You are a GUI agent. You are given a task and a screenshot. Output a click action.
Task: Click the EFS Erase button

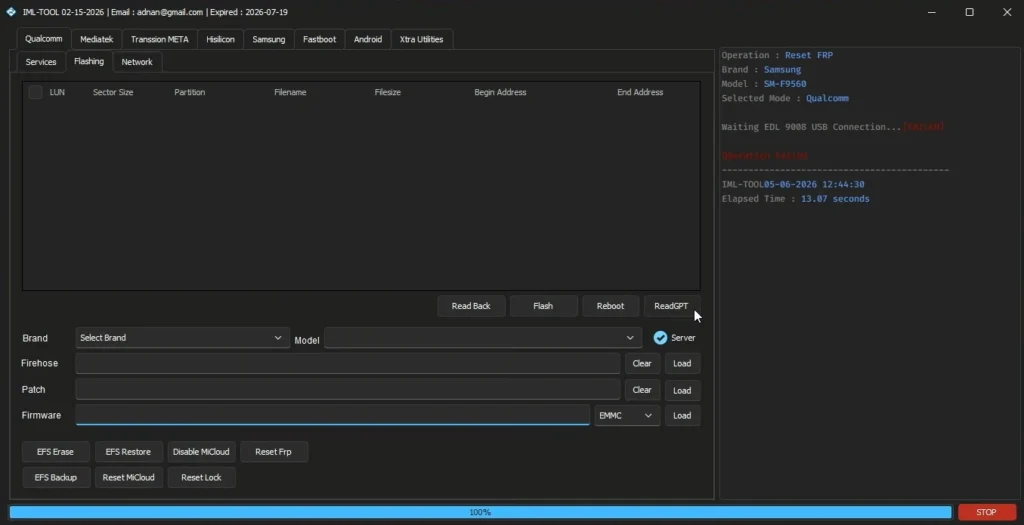(55, 451)
